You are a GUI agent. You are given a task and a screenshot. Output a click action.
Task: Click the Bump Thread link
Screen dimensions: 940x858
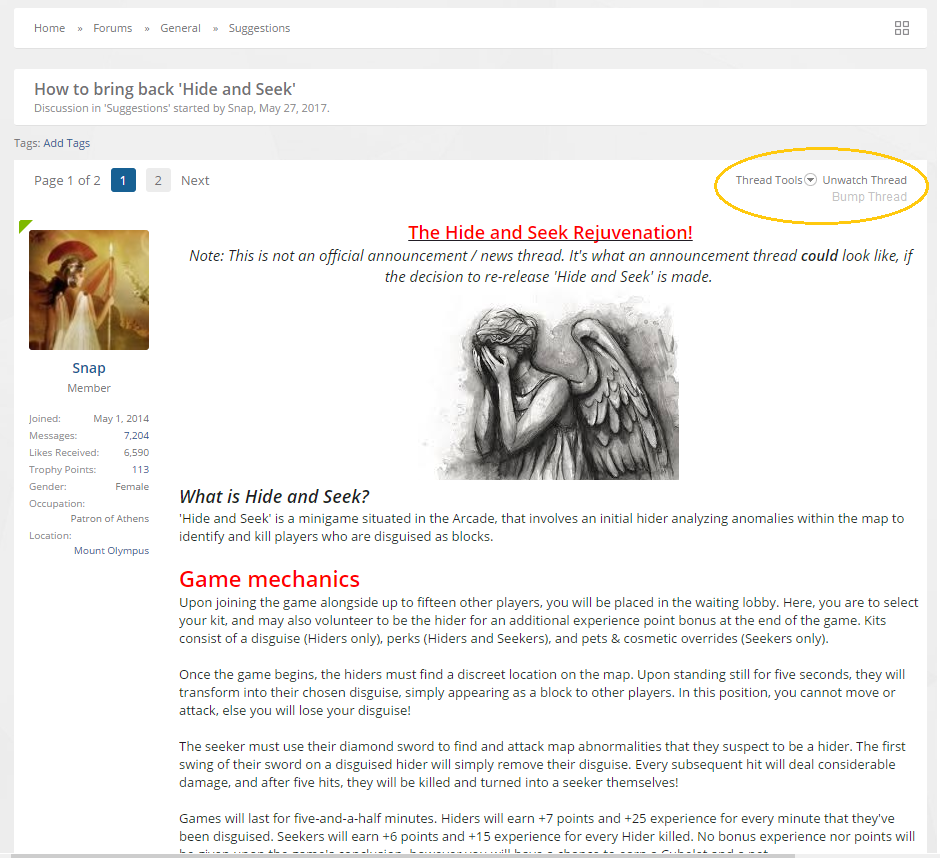[x=869, y=197]
